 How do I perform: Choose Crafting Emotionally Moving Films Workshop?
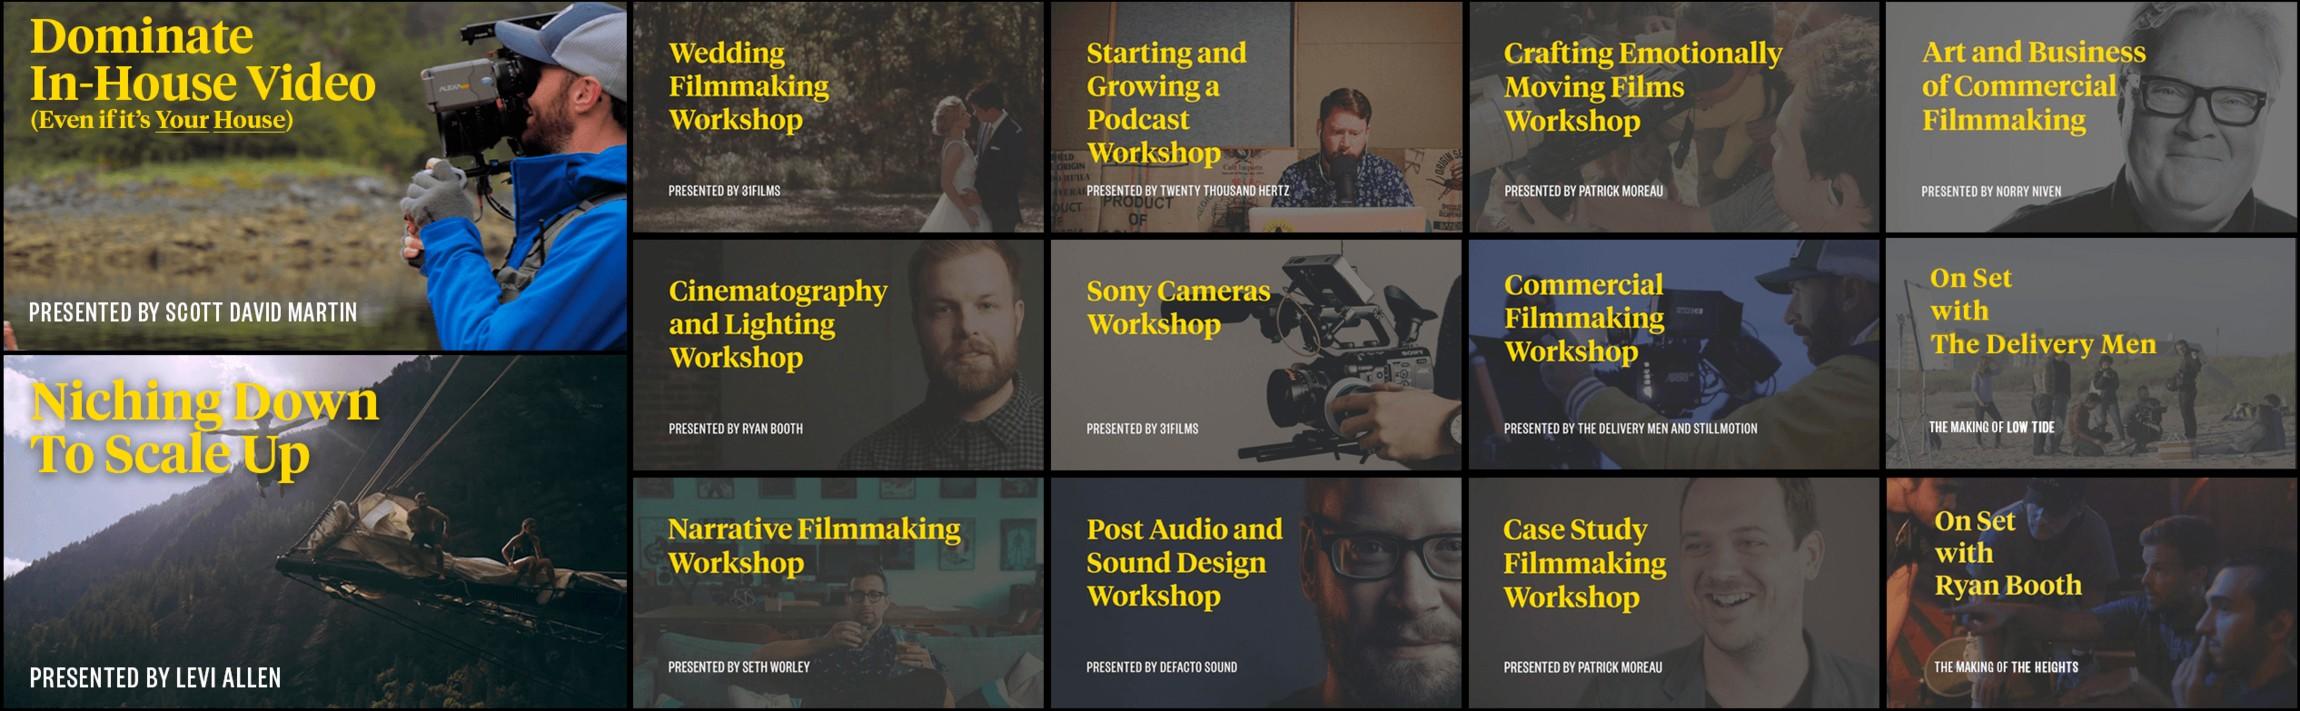click(1674, 117)
